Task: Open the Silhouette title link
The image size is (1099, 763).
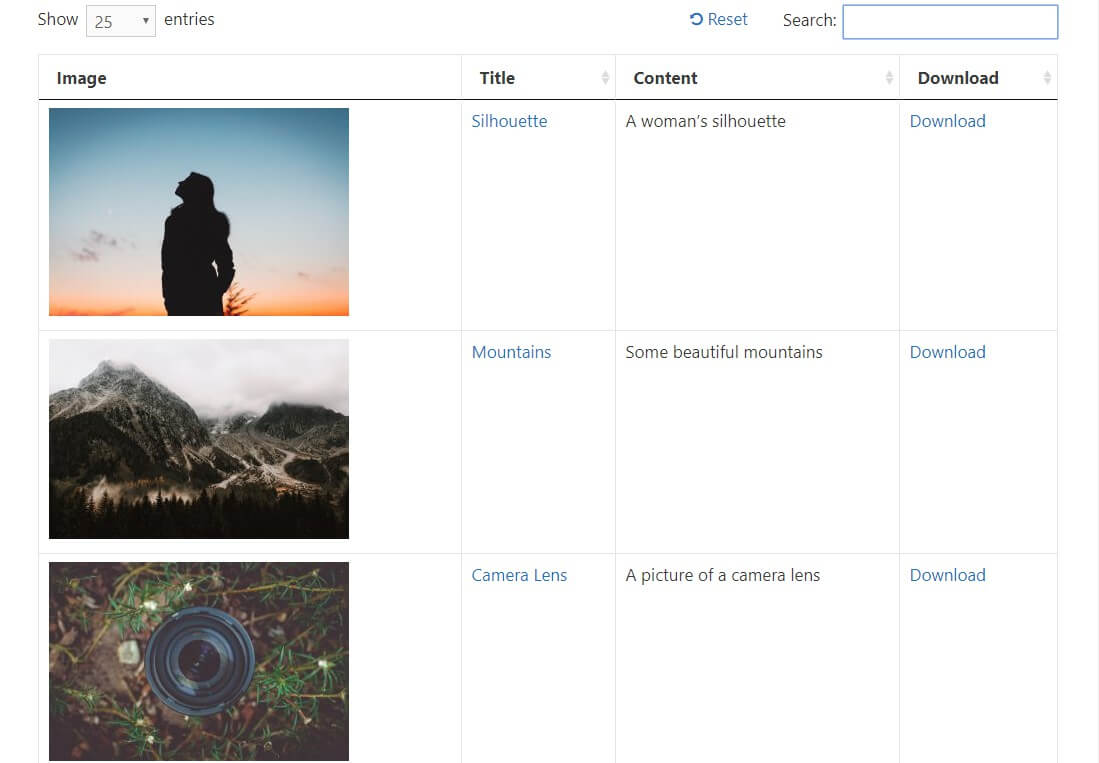Action: point(509,121)
